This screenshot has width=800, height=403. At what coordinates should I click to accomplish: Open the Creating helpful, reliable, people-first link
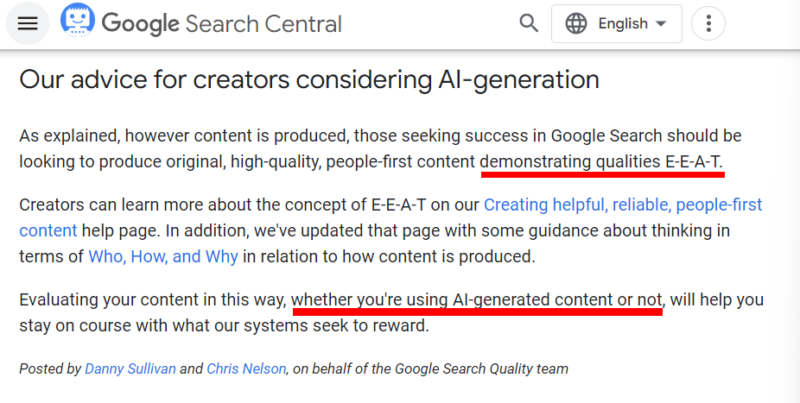coord(622,206)
